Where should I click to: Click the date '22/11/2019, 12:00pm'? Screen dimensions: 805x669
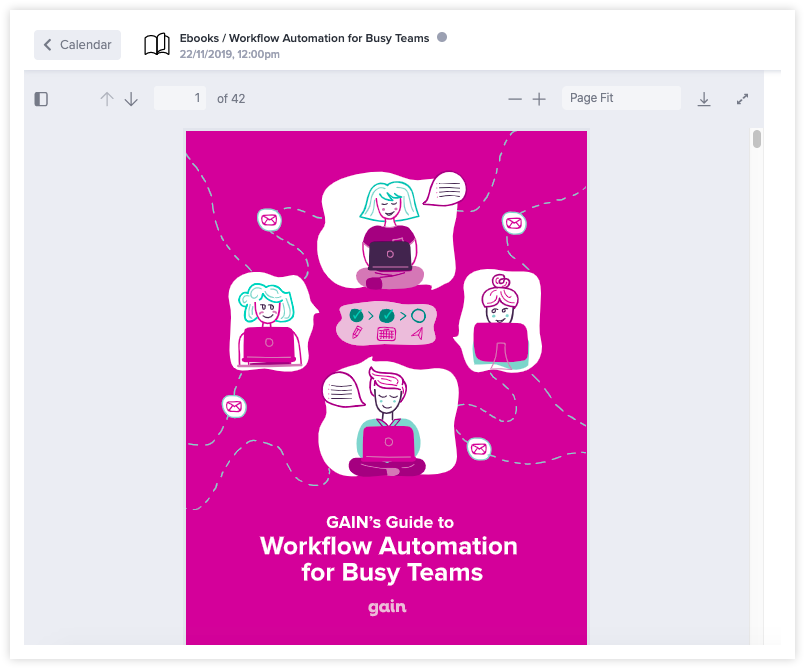point(229,54)
